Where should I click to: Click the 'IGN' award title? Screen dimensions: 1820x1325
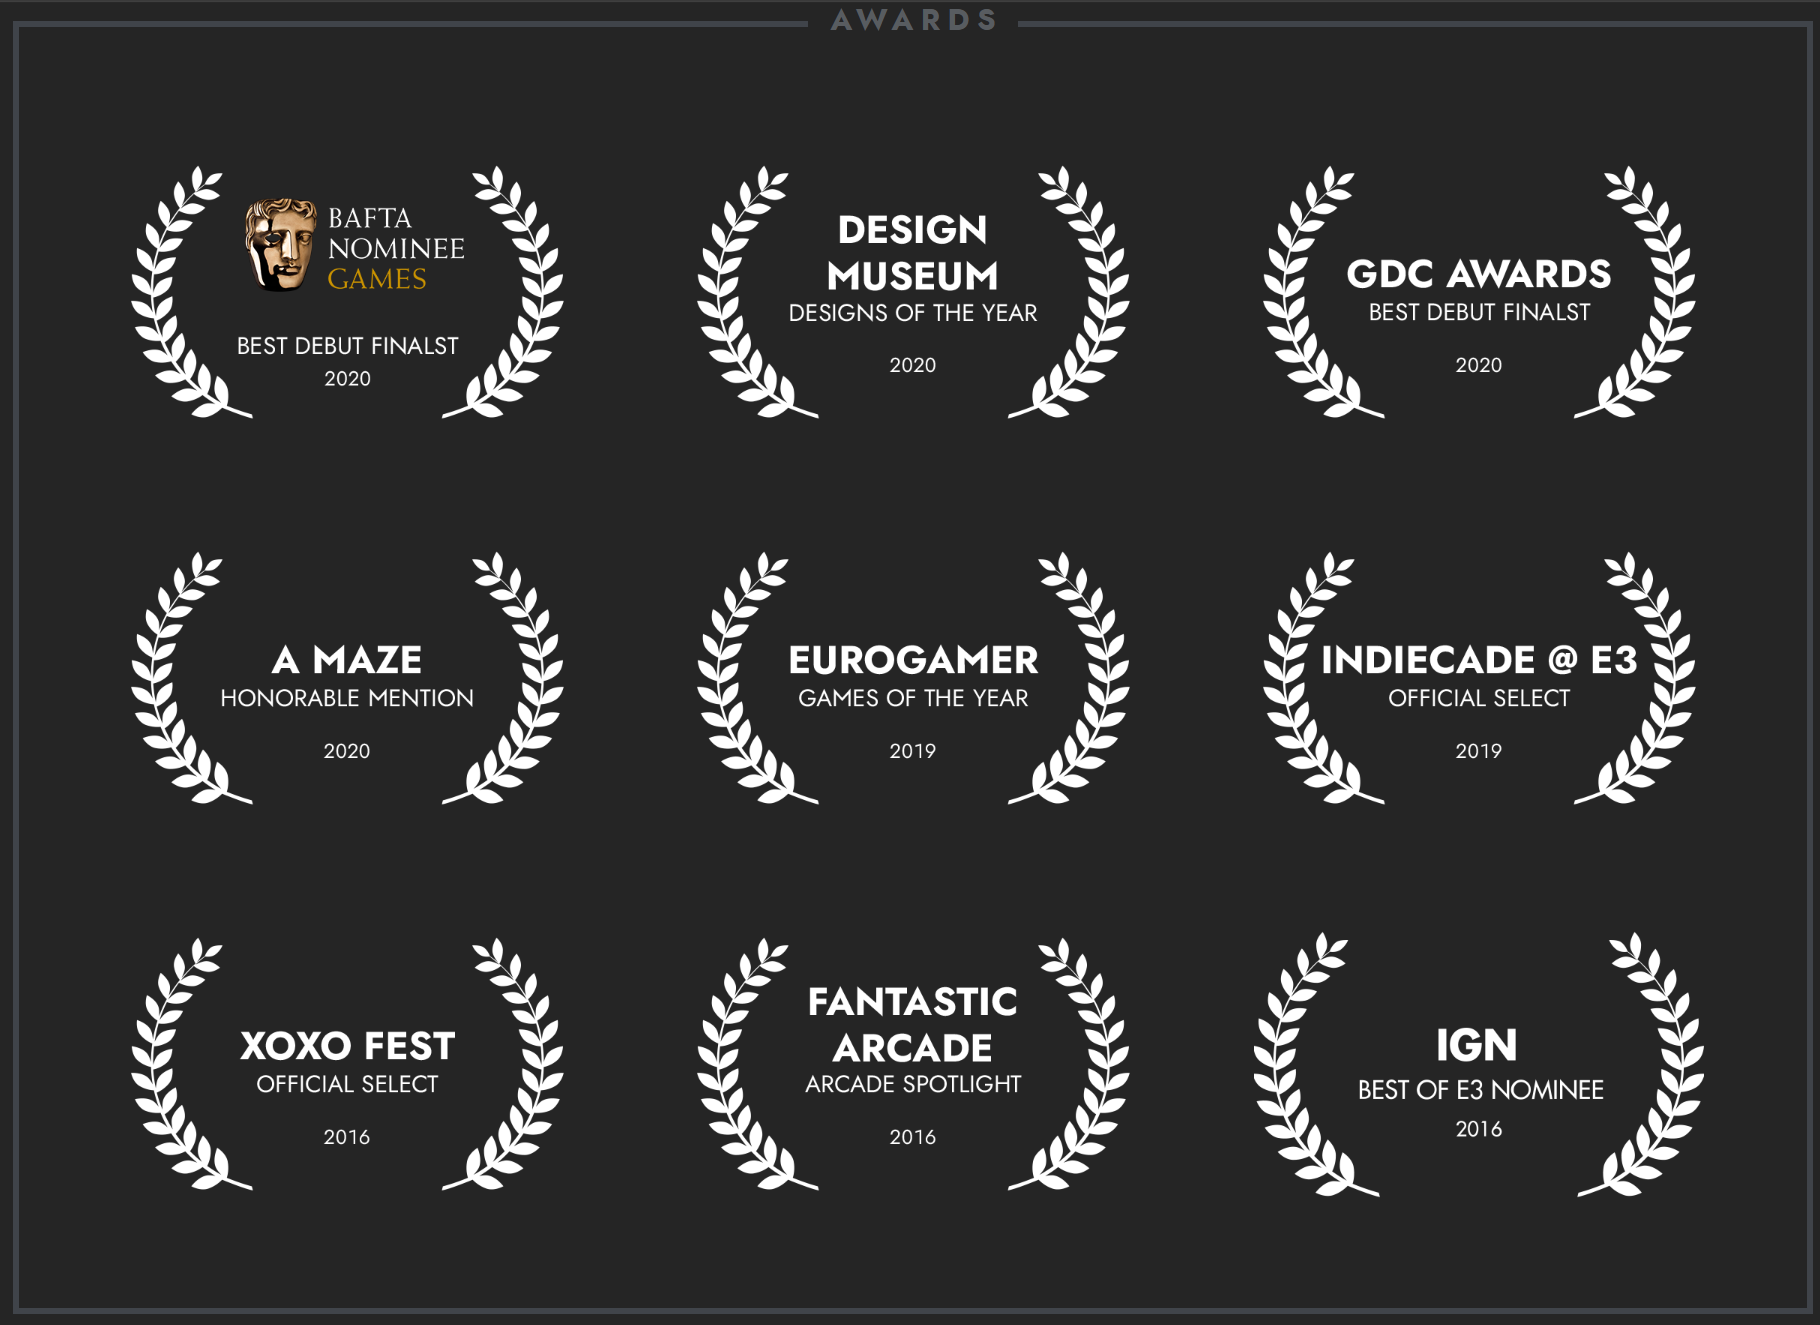pyautogui.click(x=1477, y=1045)
